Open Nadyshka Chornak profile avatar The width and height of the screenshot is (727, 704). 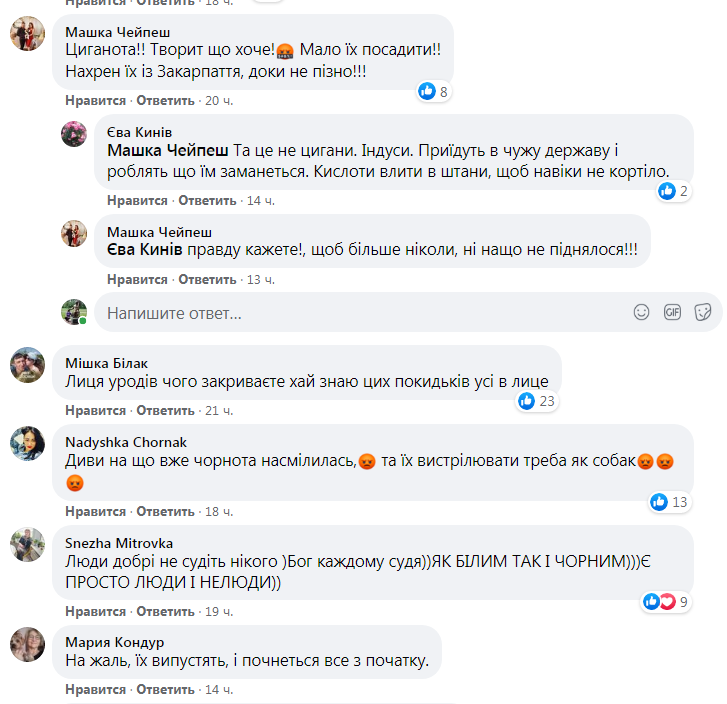[x=27, y=443]
